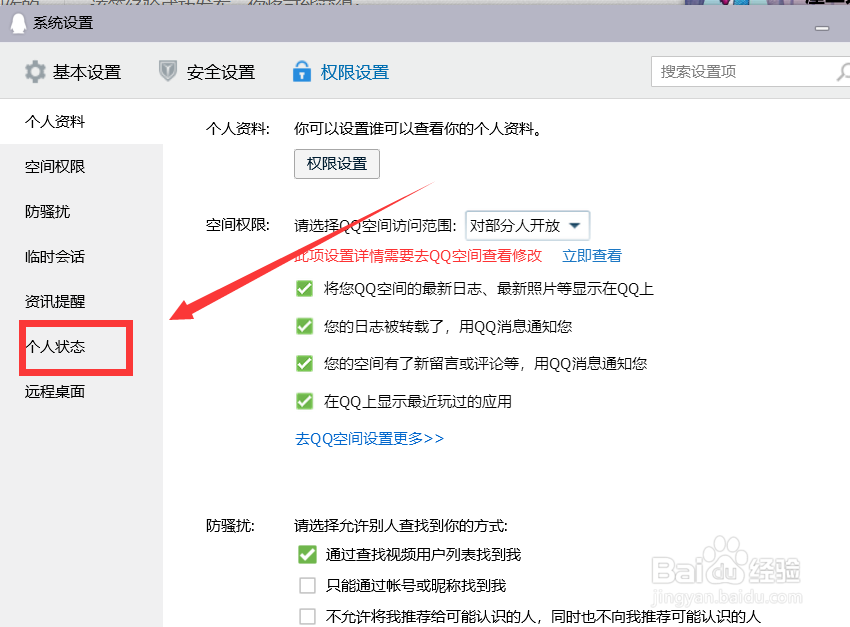Uncheck 将您QQ空间的最新日志、最新照片等显示在QQ上
The image size is (850, 627).
click(x=305, y=288)
